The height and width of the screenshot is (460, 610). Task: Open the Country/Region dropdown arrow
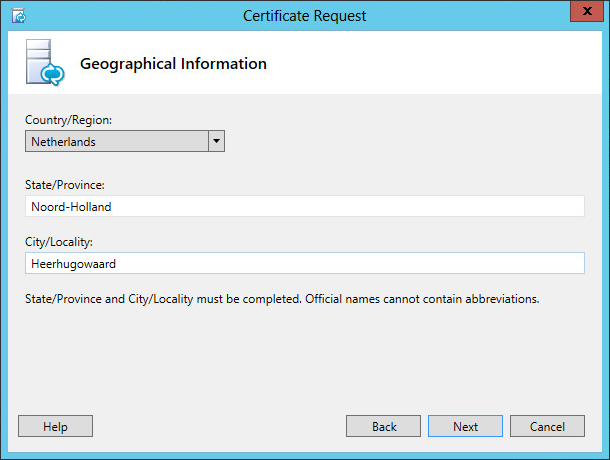click(216, 141)
